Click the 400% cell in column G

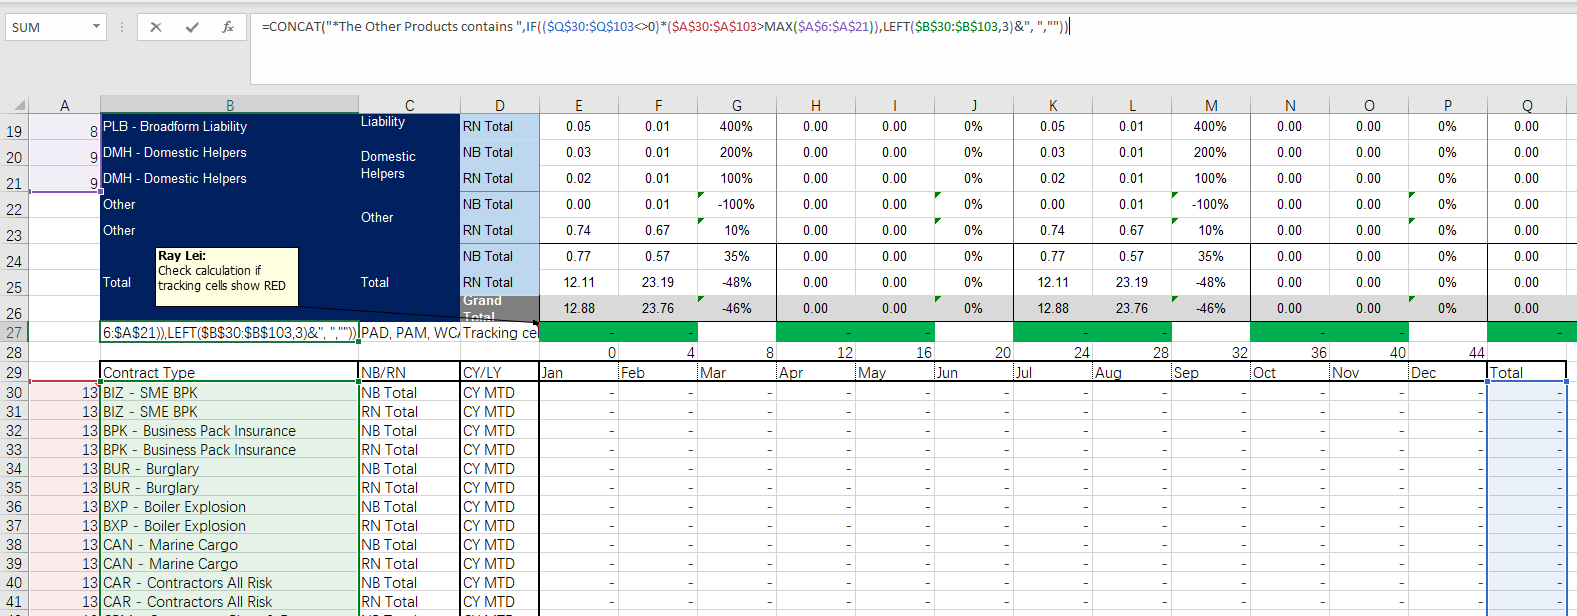click(737, 127)
